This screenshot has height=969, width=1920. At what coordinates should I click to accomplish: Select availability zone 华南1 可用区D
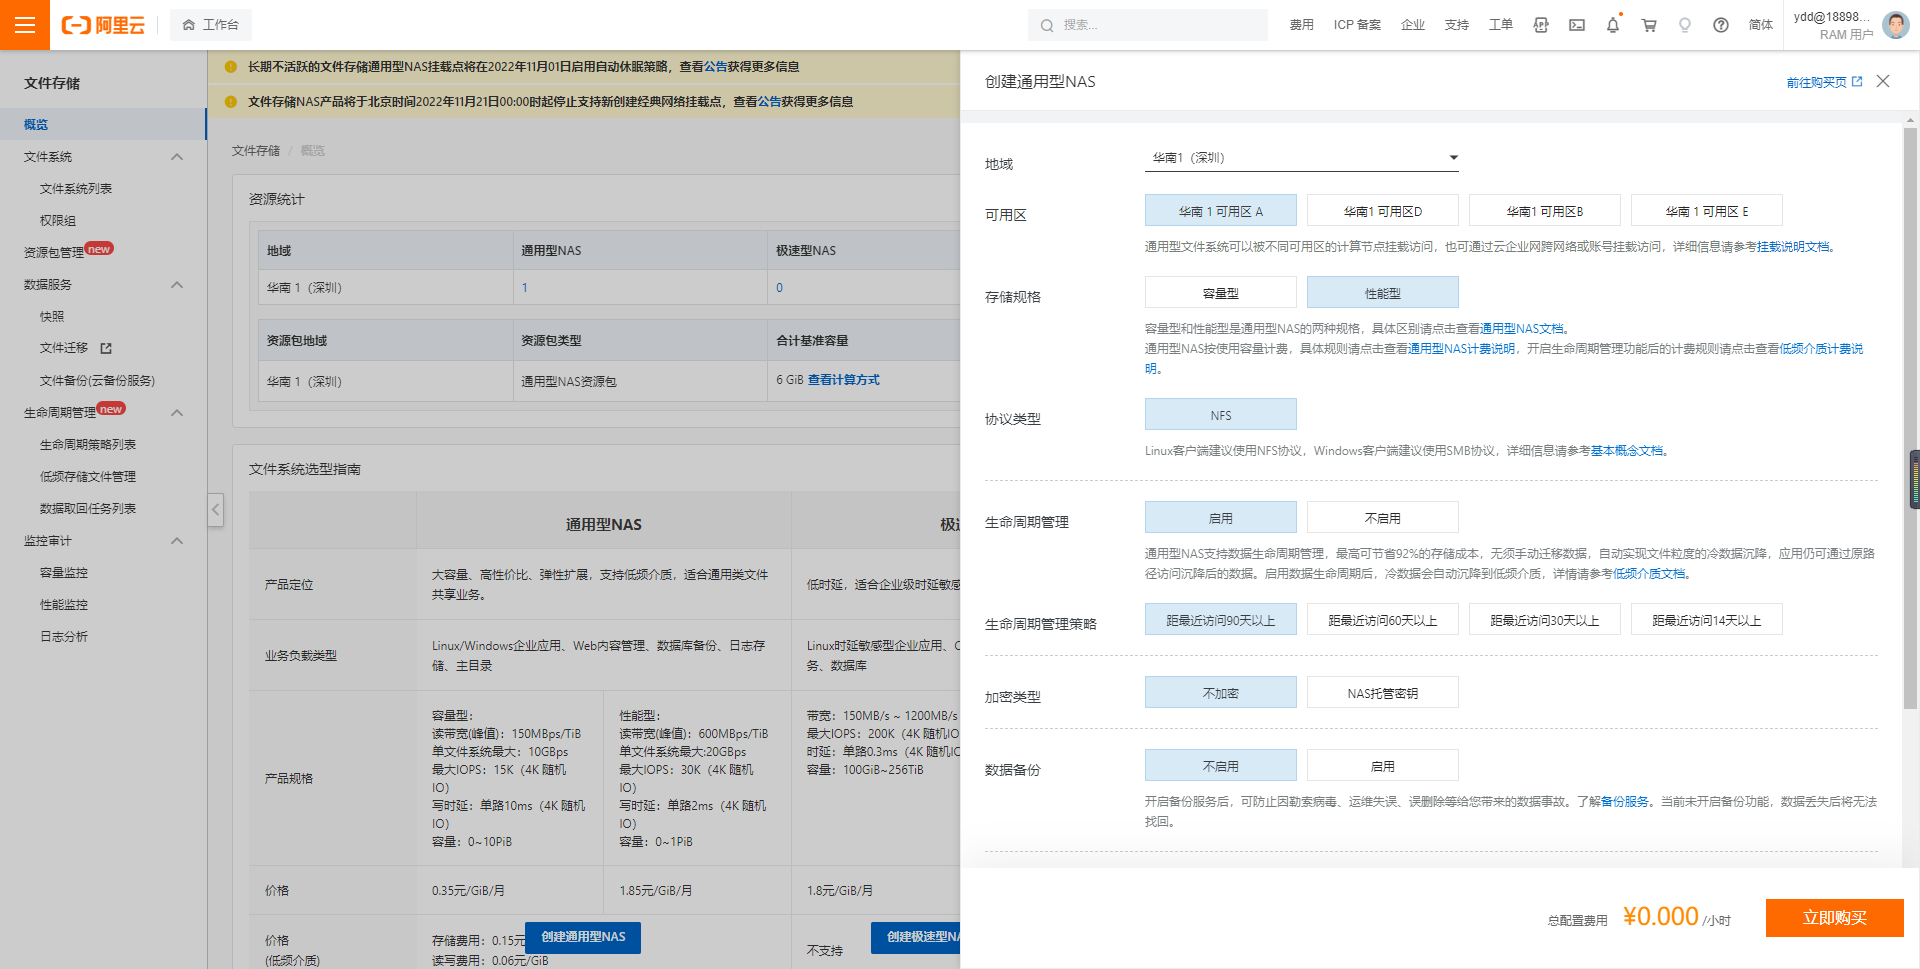(x=1382, y=211)
